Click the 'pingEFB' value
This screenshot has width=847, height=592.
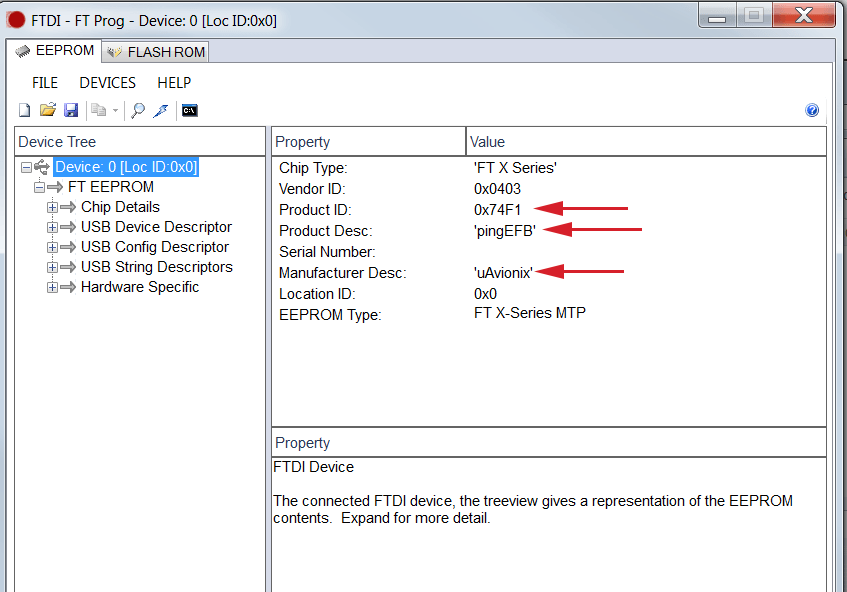(505, 231)
